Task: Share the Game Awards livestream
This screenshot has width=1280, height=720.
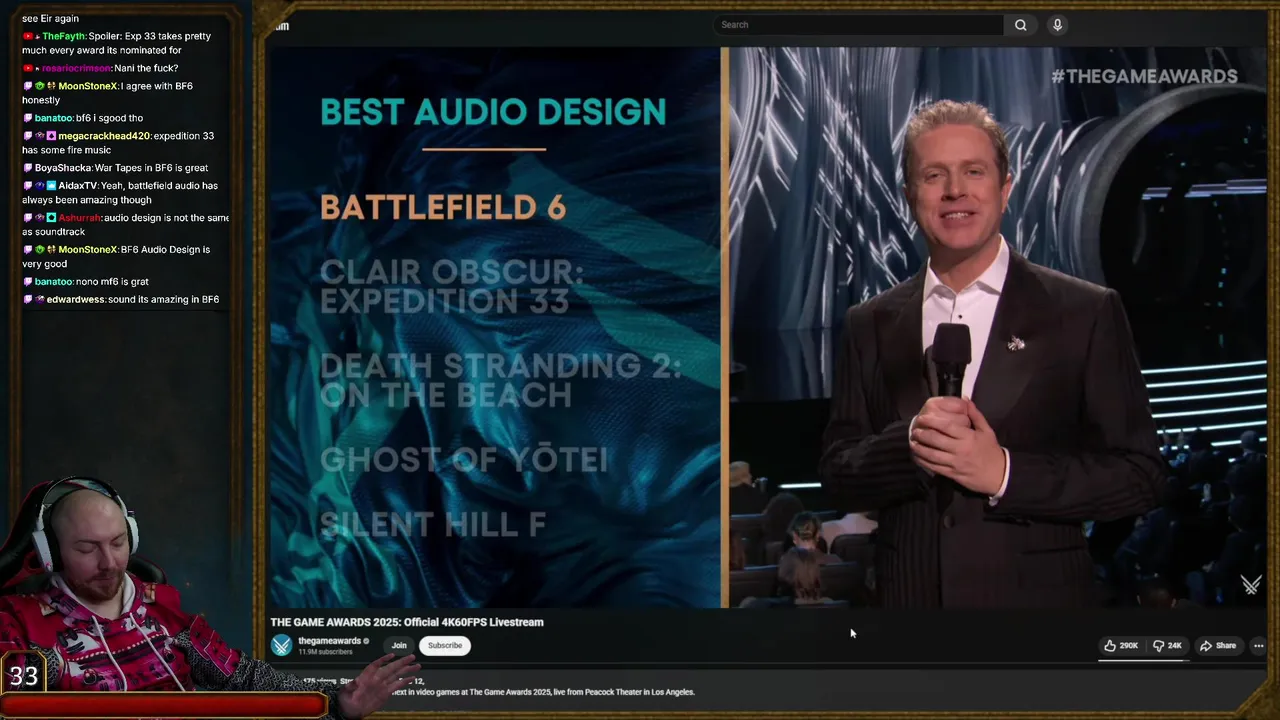Action: pos(1218,645)
